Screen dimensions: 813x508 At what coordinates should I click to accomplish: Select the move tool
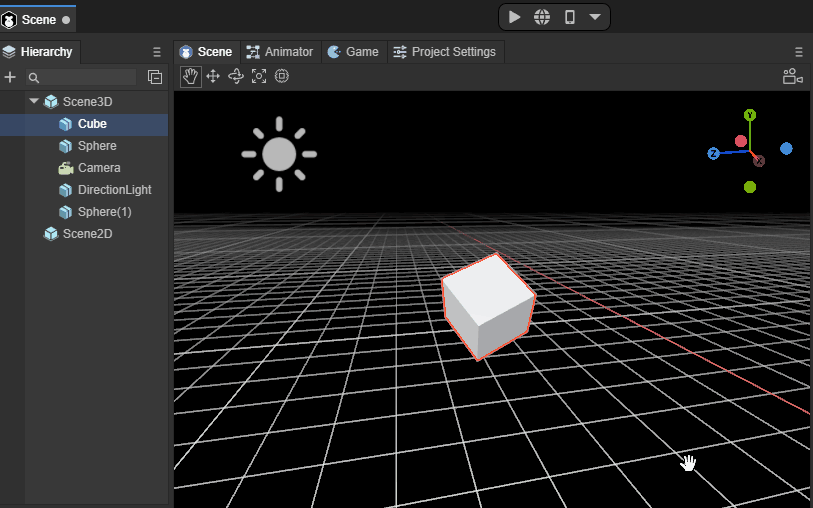pyautogui.click(x=212, y=76)
